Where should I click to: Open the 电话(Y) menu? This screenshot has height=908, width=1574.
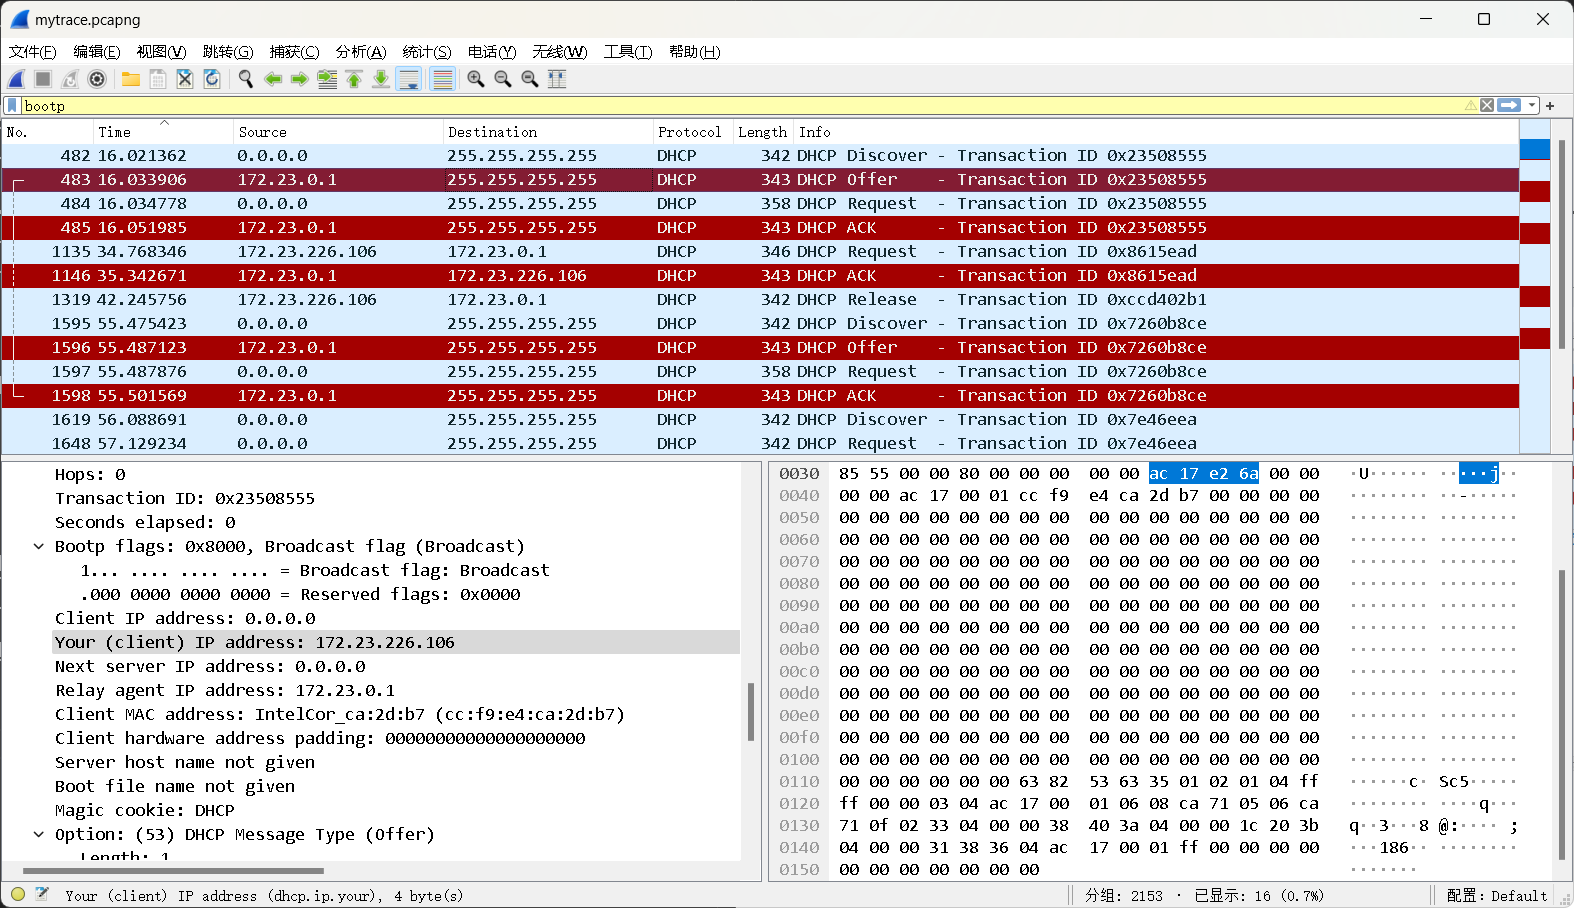pyautogui.click(x=492, y=52)
